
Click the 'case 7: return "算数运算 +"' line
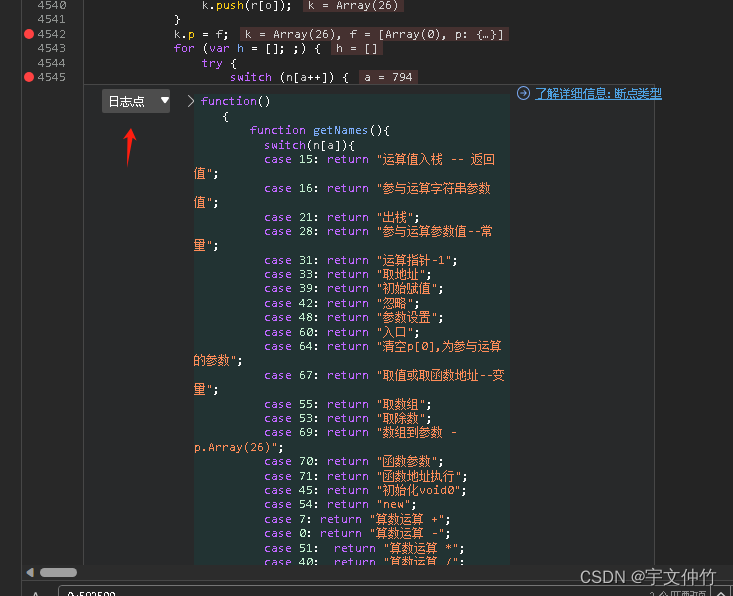point(357,519)
